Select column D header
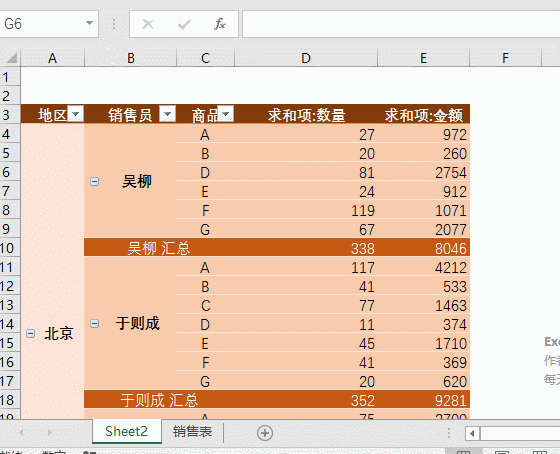 (x=306, y=58)
